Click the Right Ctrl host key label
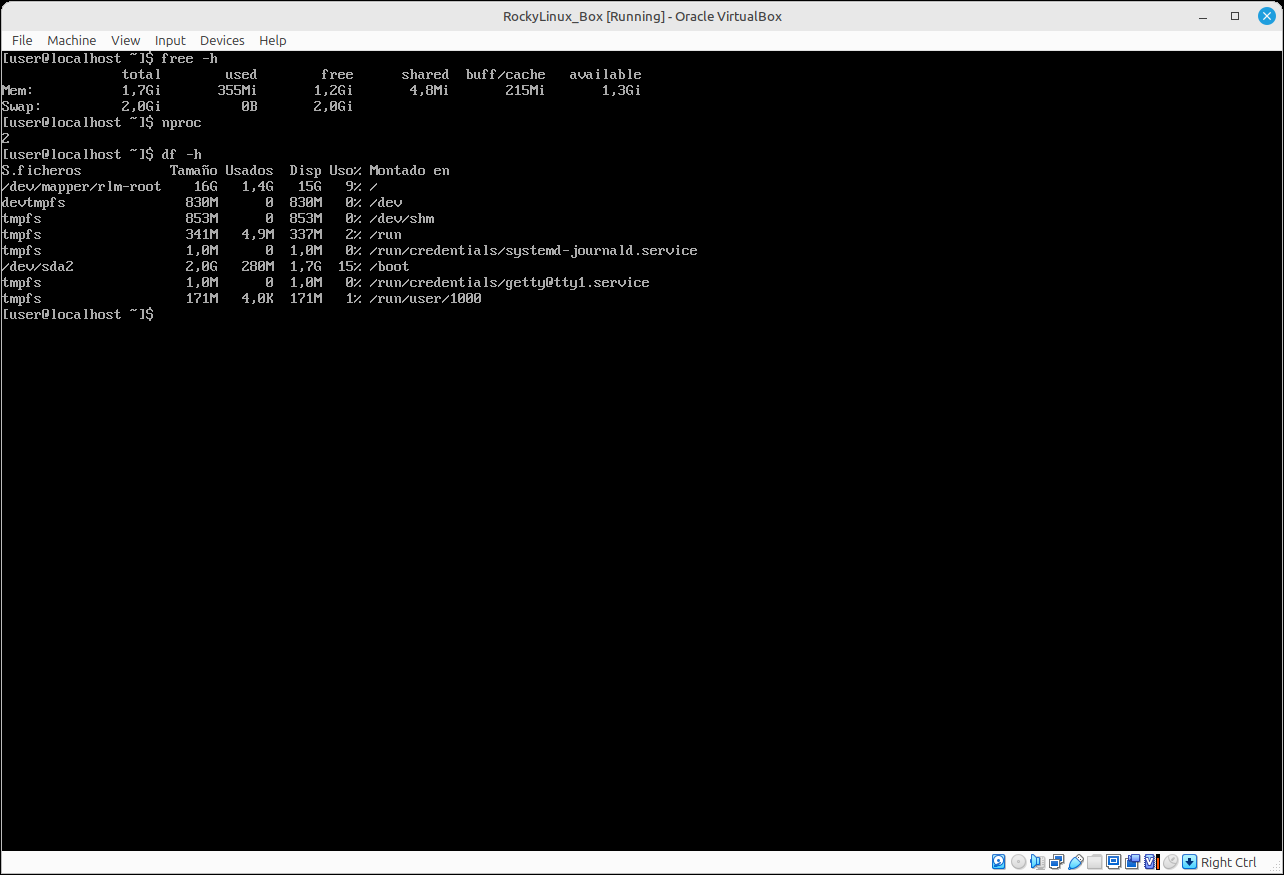1284x875 pixels. pyautogui.click(x=1229, y=862)
